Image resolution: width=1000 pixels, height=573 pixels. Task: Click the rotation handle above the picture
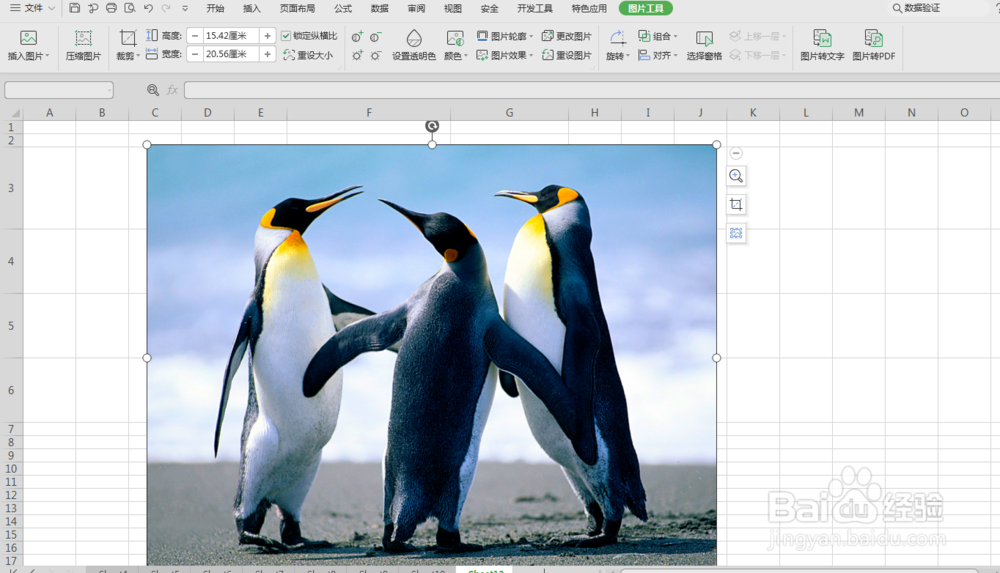432,126
